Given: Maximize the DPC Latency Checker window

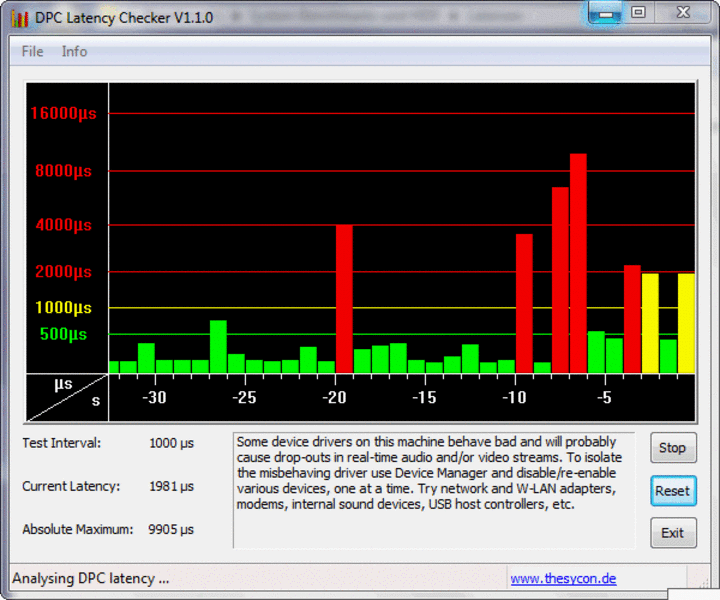Looking at the screenshot, I should tap(638, 12).
